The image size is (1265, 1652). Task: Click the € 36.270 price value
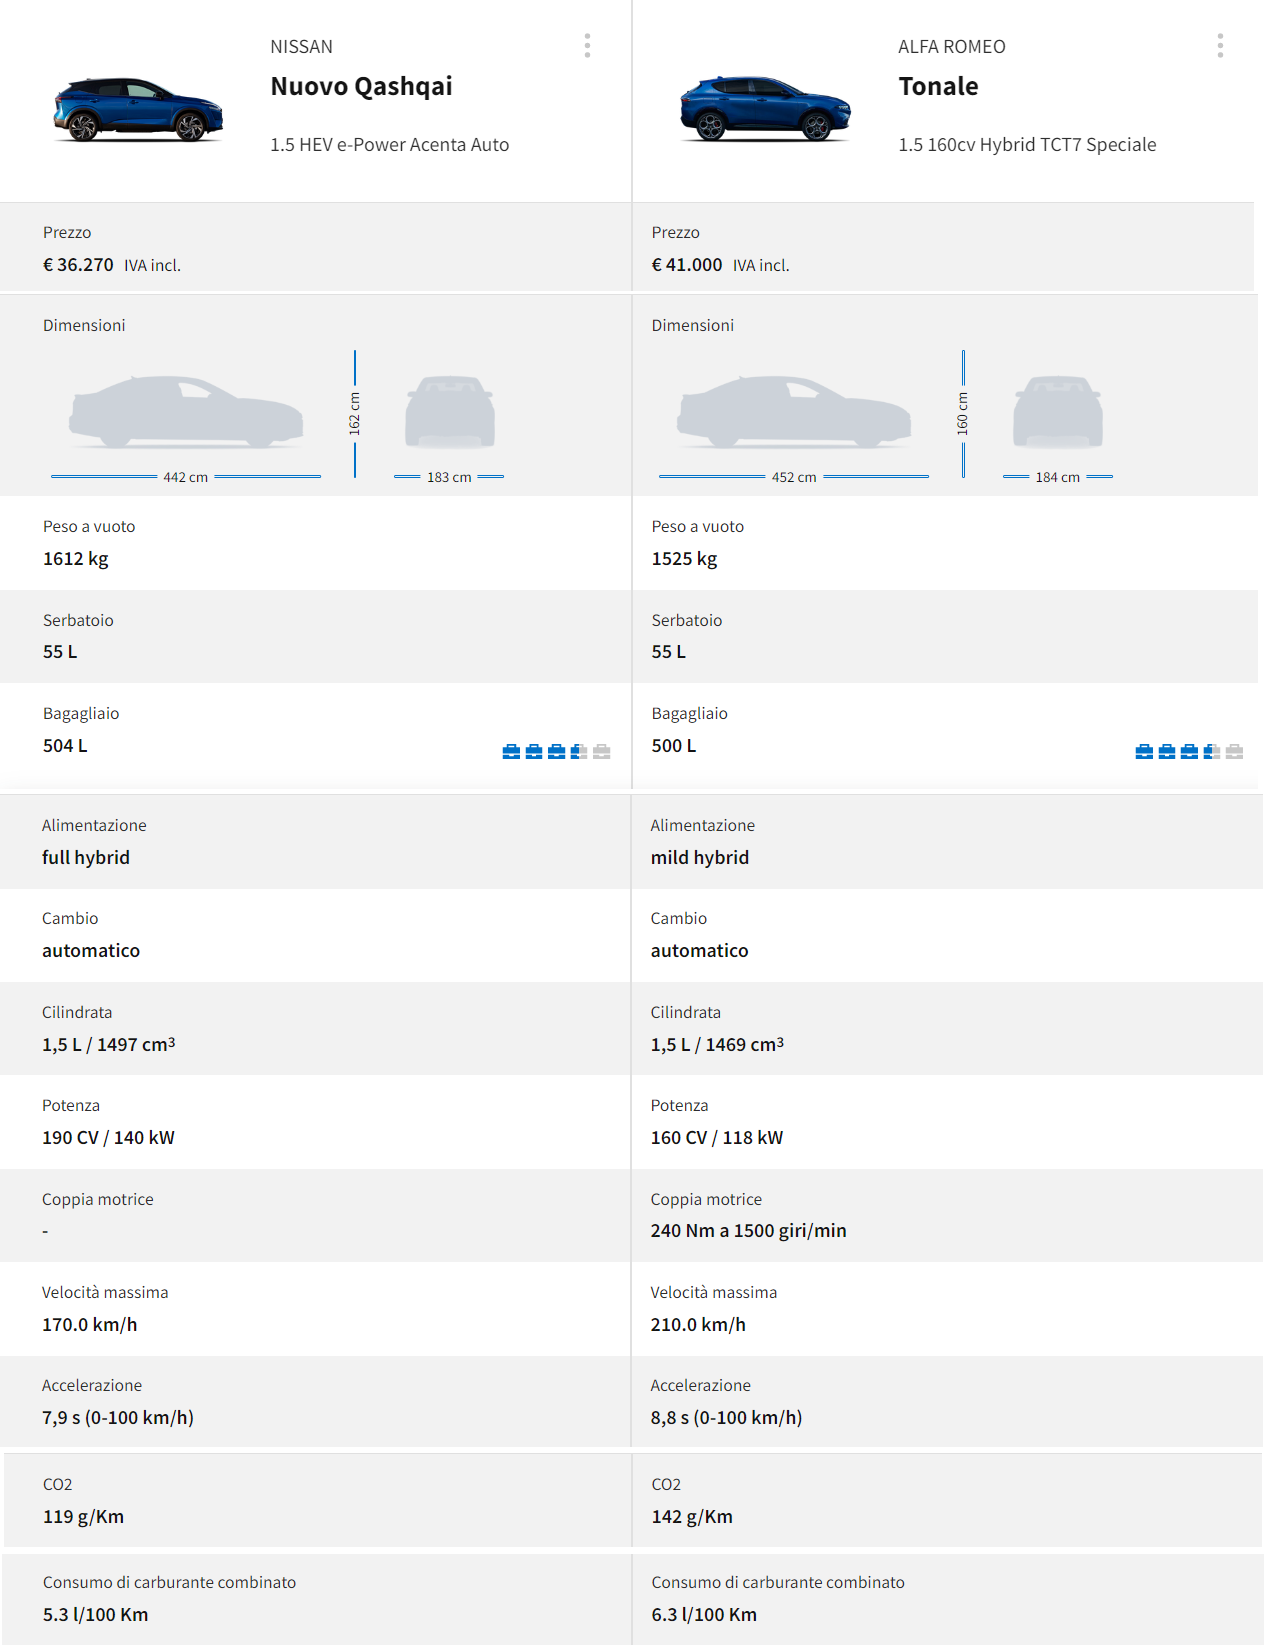(78, 265)
